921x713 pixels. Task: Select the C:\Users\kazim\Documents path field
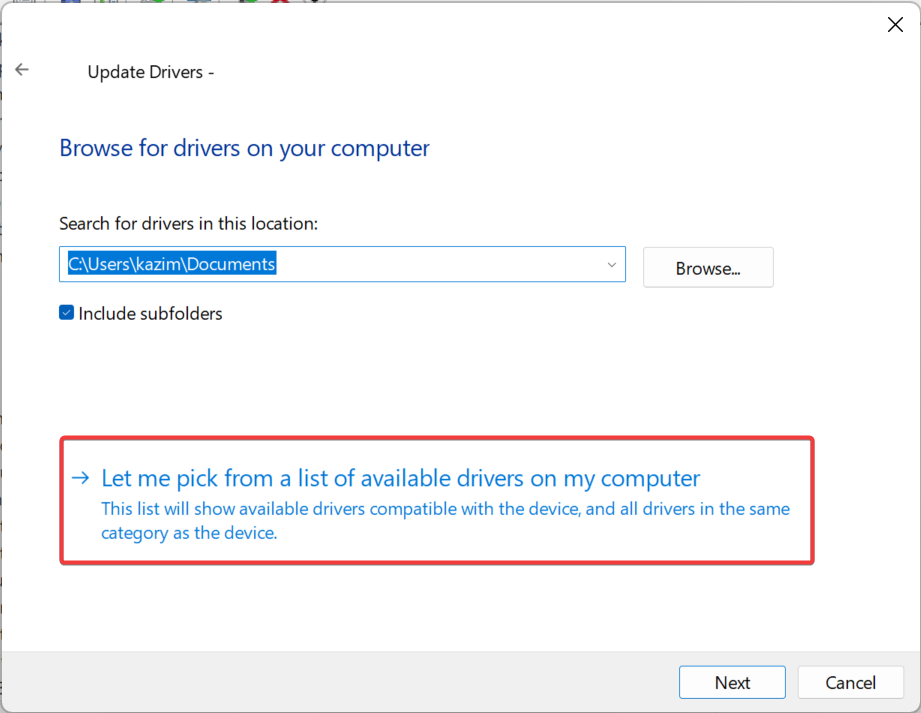pyautogui.click(x=300, y=264)
